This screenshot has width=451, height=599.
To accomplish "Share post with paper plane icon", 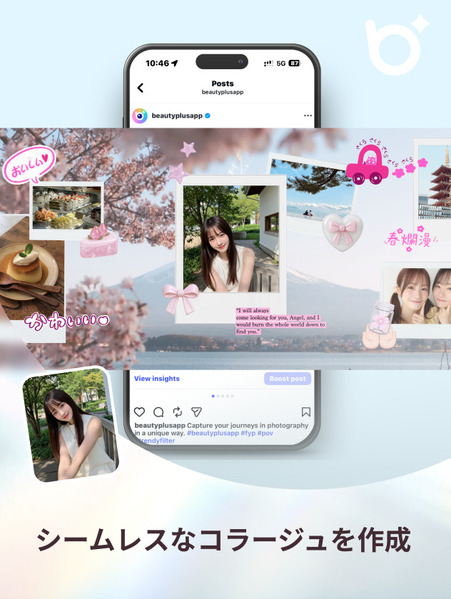I will coord(196,411).
